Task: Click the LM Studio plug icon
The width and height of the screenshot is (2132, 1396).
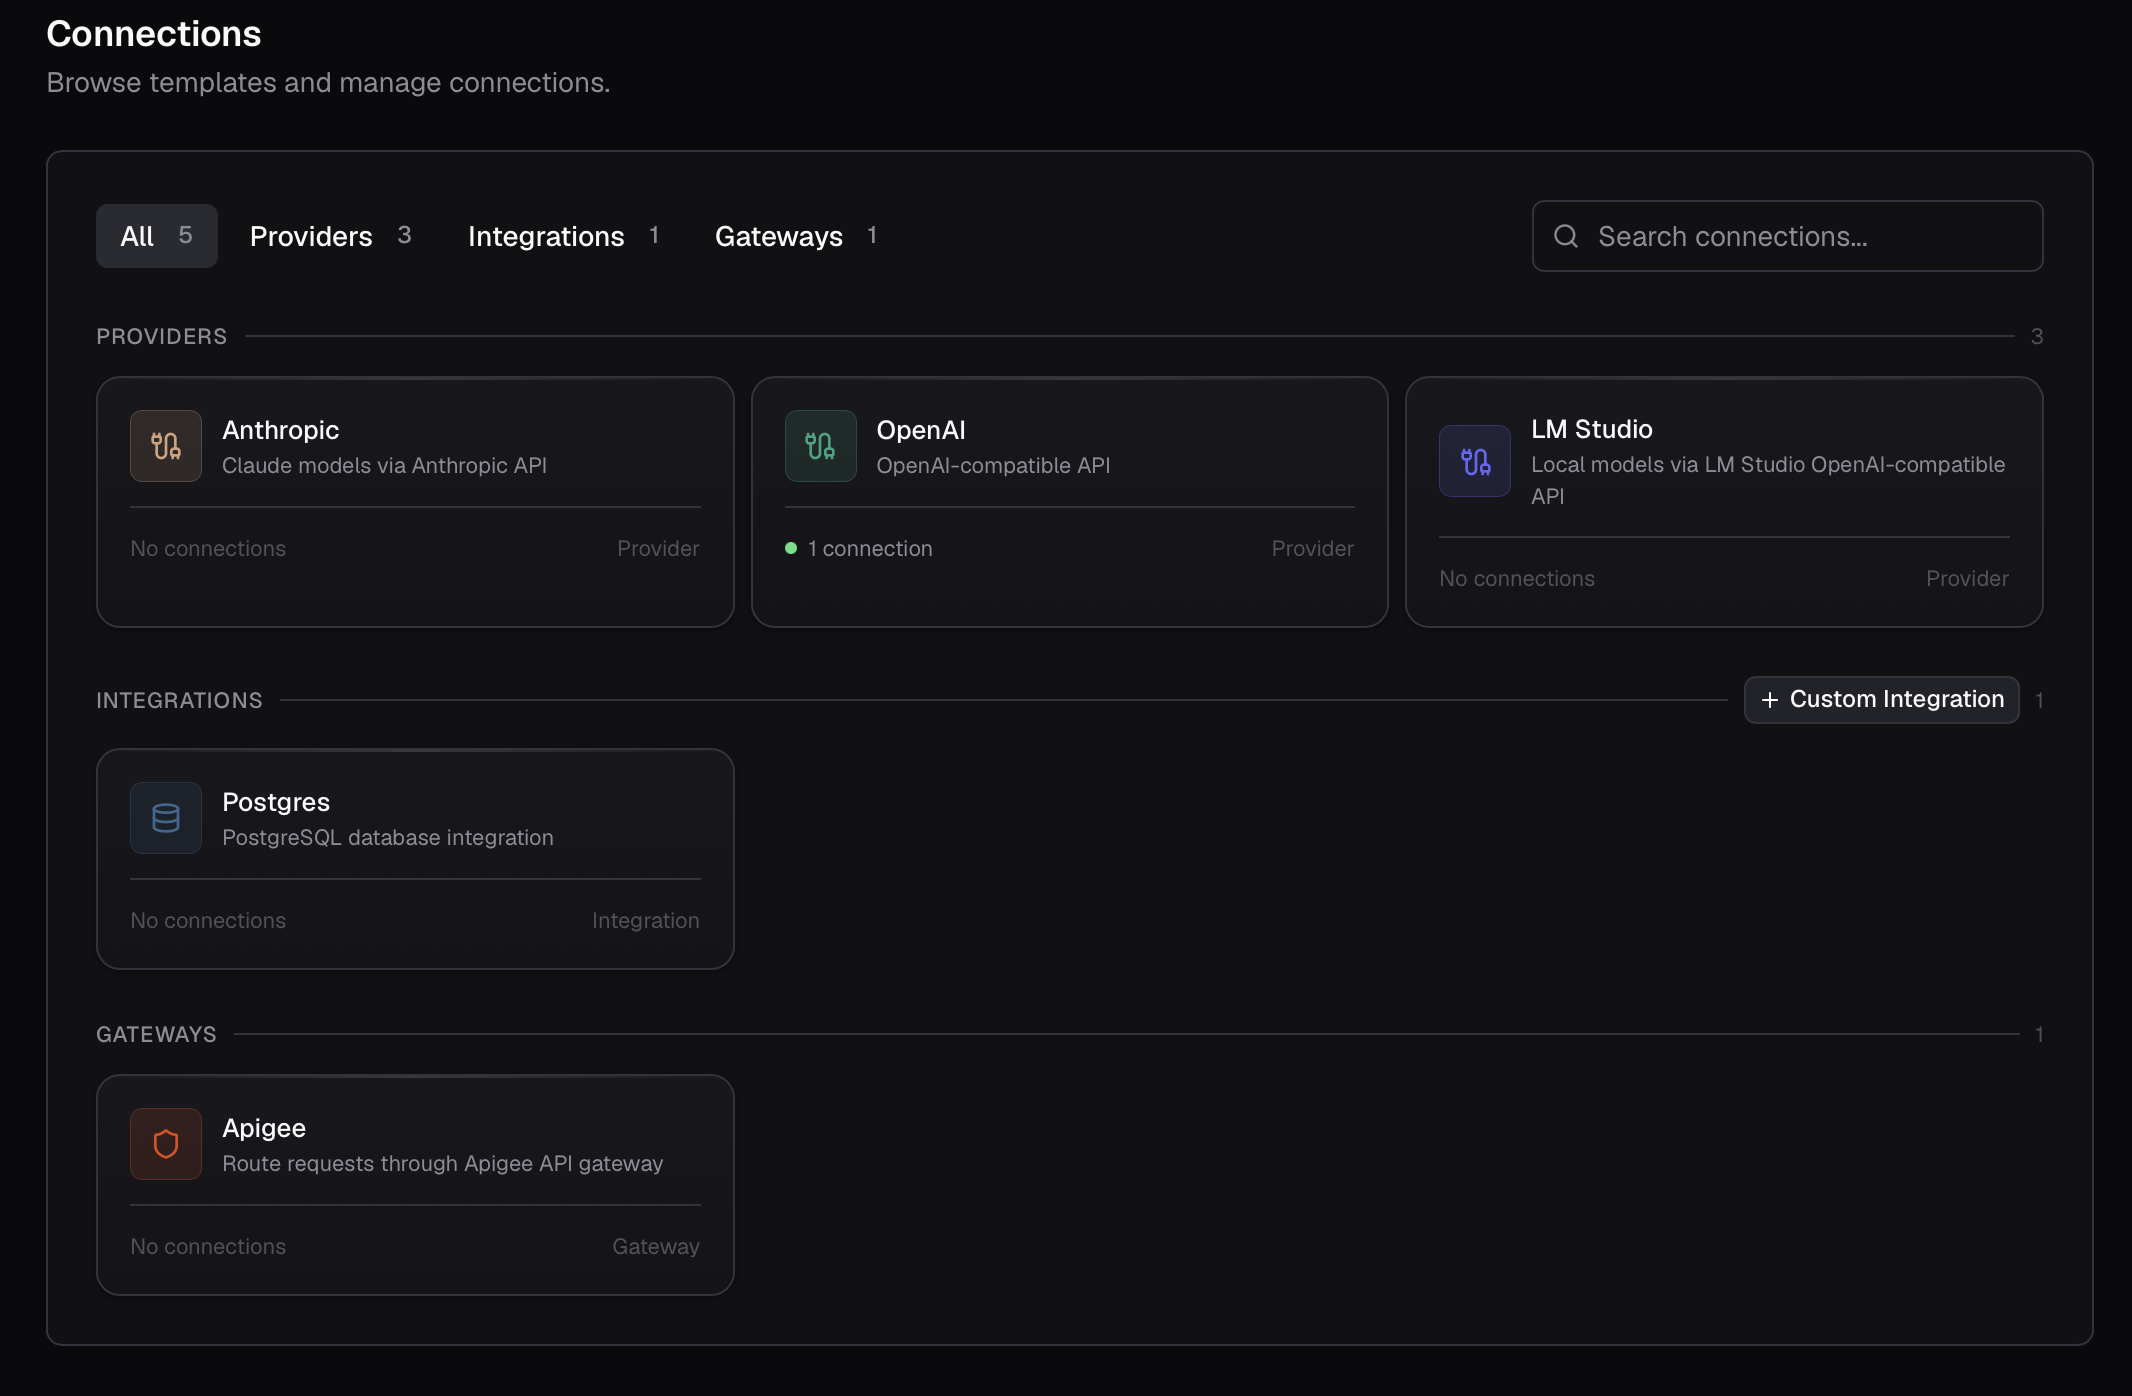Action: tap(1475, 461)
